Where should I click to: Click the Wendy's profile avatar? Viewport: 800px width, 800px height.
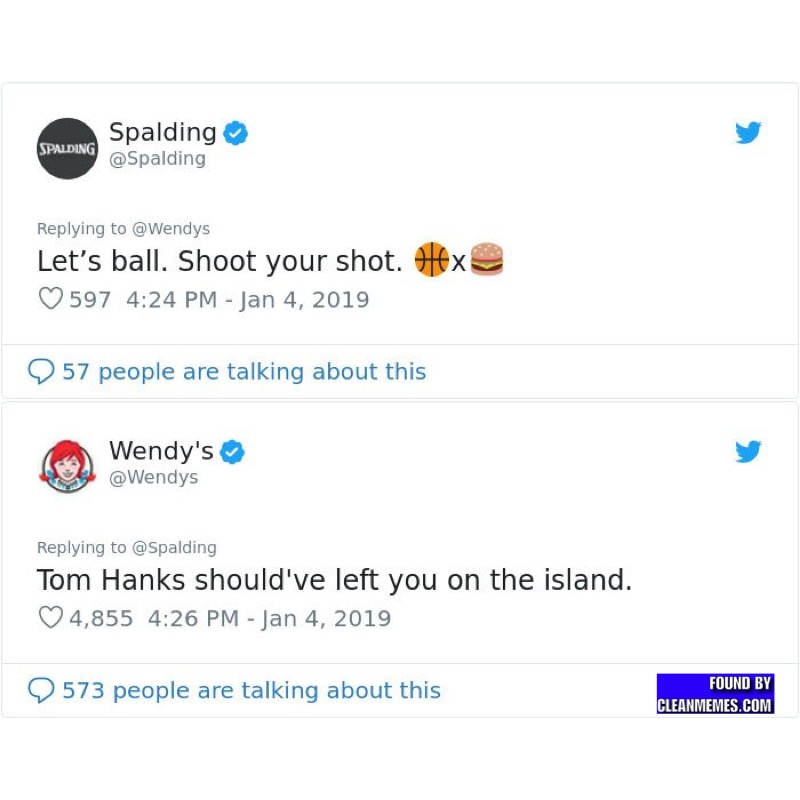[67, 467]
